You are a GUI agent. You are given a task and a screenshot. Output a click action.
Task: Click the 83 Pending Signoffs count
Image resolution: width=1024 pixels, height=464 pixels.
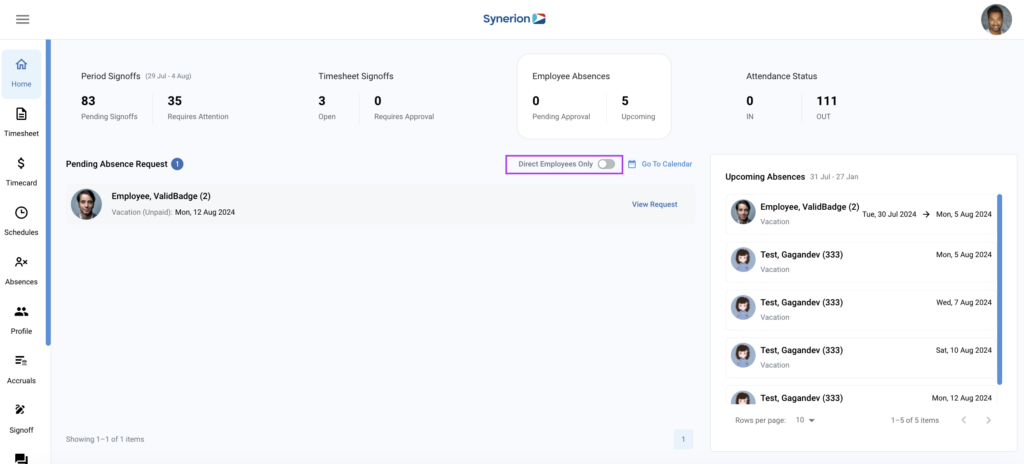click(88, 101)
